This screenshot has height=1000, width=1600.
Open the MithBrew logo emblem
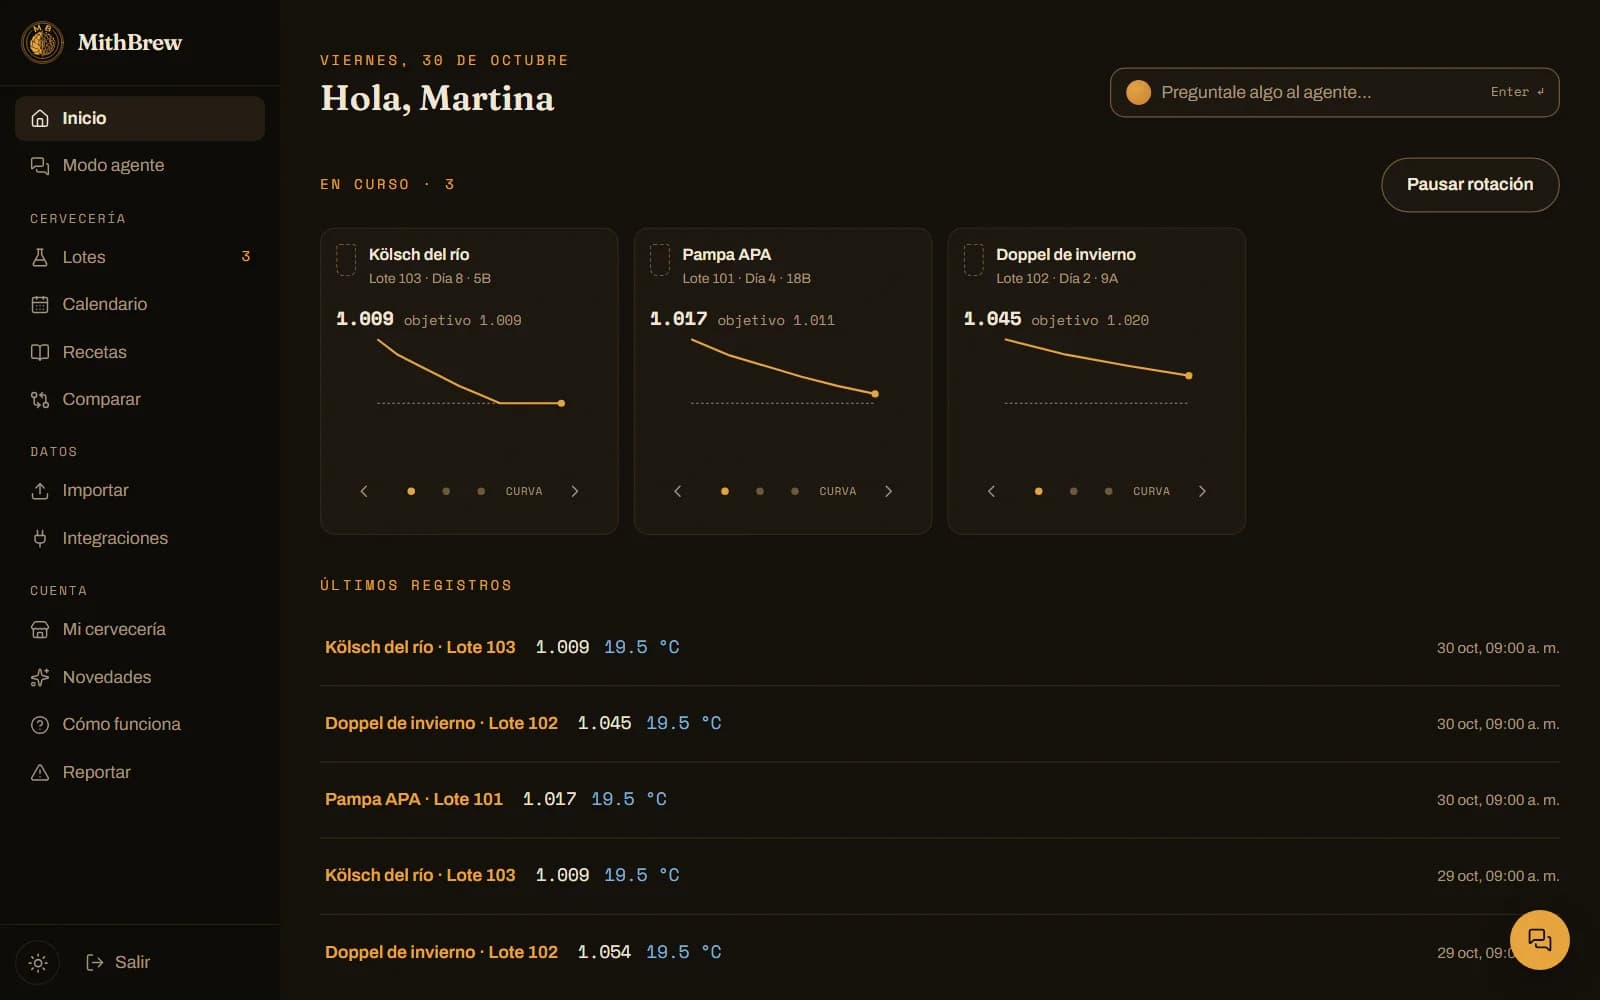coord(42,42)
